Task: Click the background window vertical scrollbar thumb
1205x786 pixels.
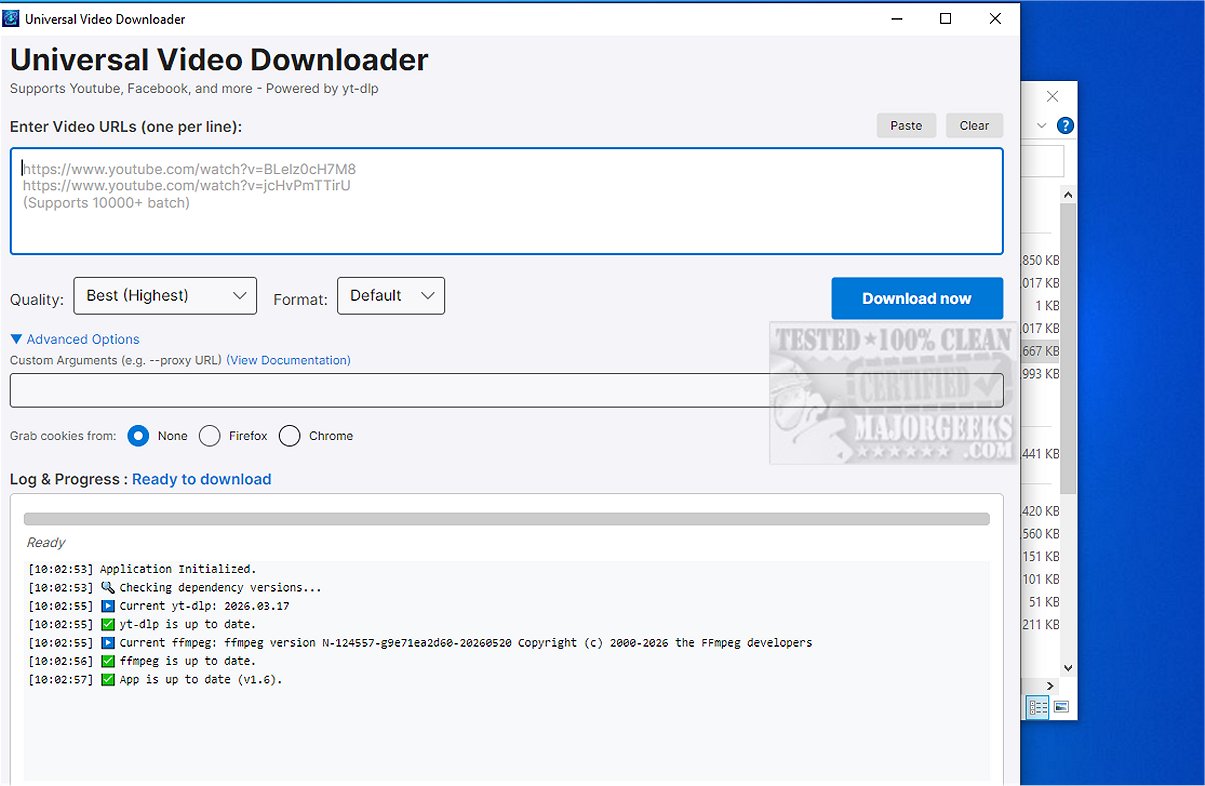Action: coord(1068,347)
